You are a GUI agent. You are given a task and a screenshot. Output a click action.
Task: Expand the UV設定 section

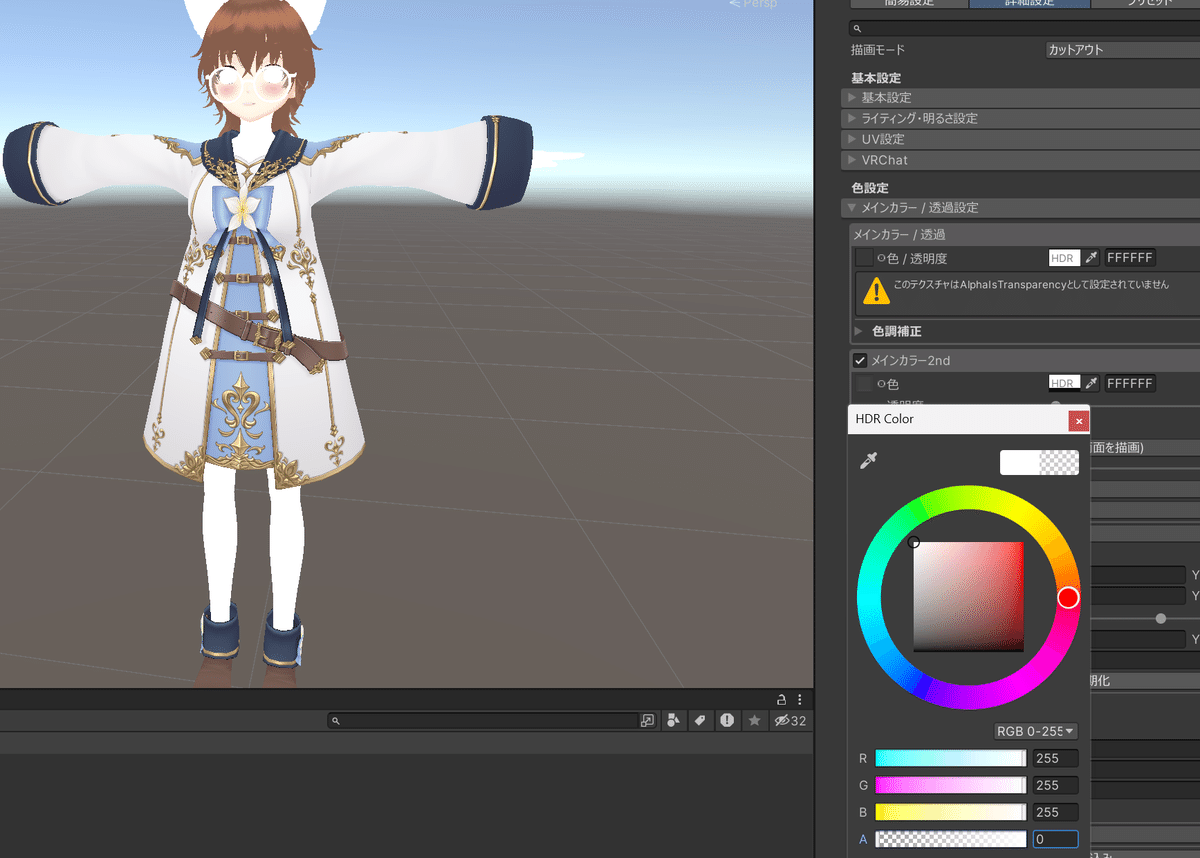tap(1020, 139)
